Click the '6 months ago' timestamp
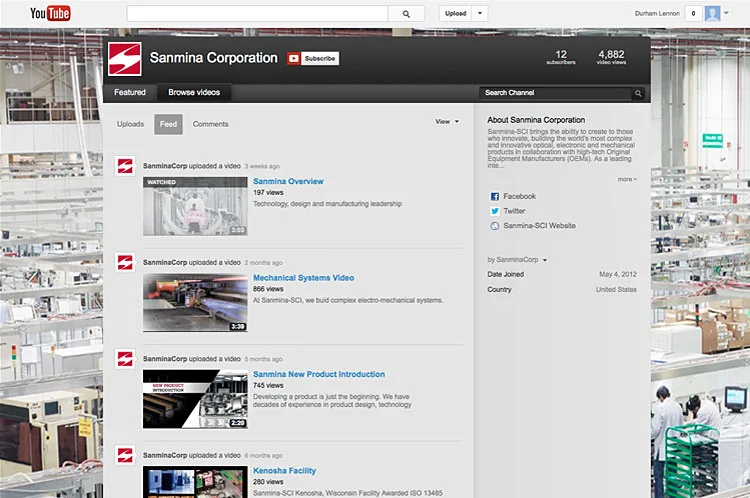750x498 pixels. pyautogui.click(x=264, y=456)
